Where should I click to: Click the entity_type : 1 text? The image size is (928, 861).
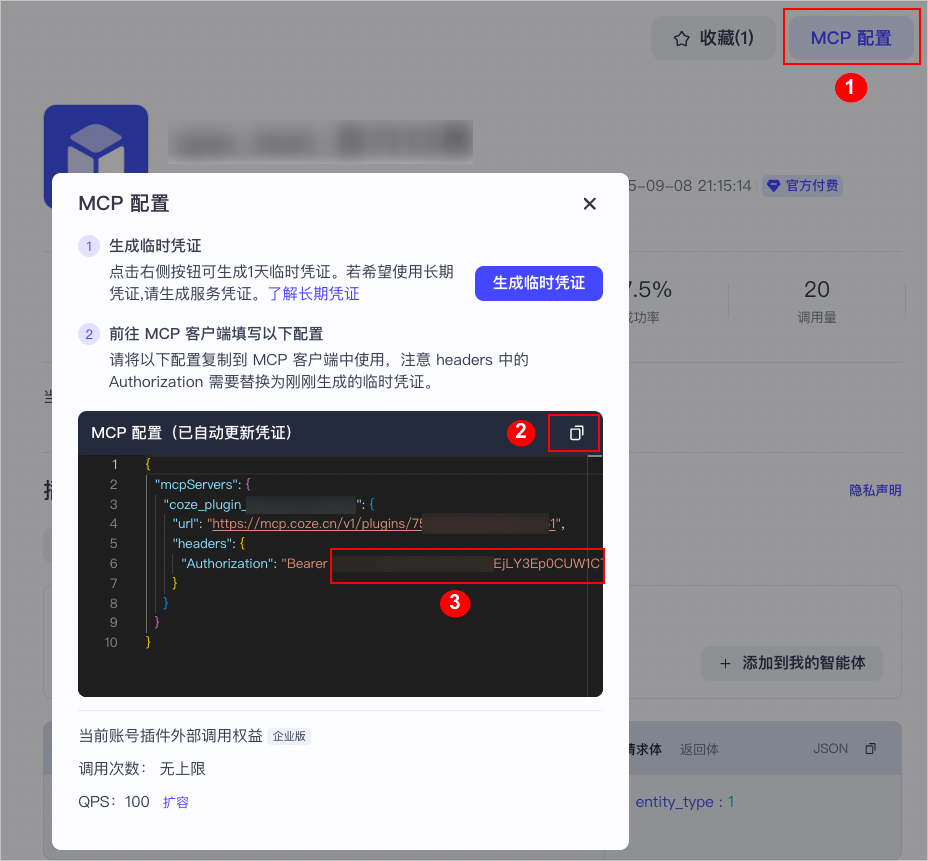[x=685, y=802]
